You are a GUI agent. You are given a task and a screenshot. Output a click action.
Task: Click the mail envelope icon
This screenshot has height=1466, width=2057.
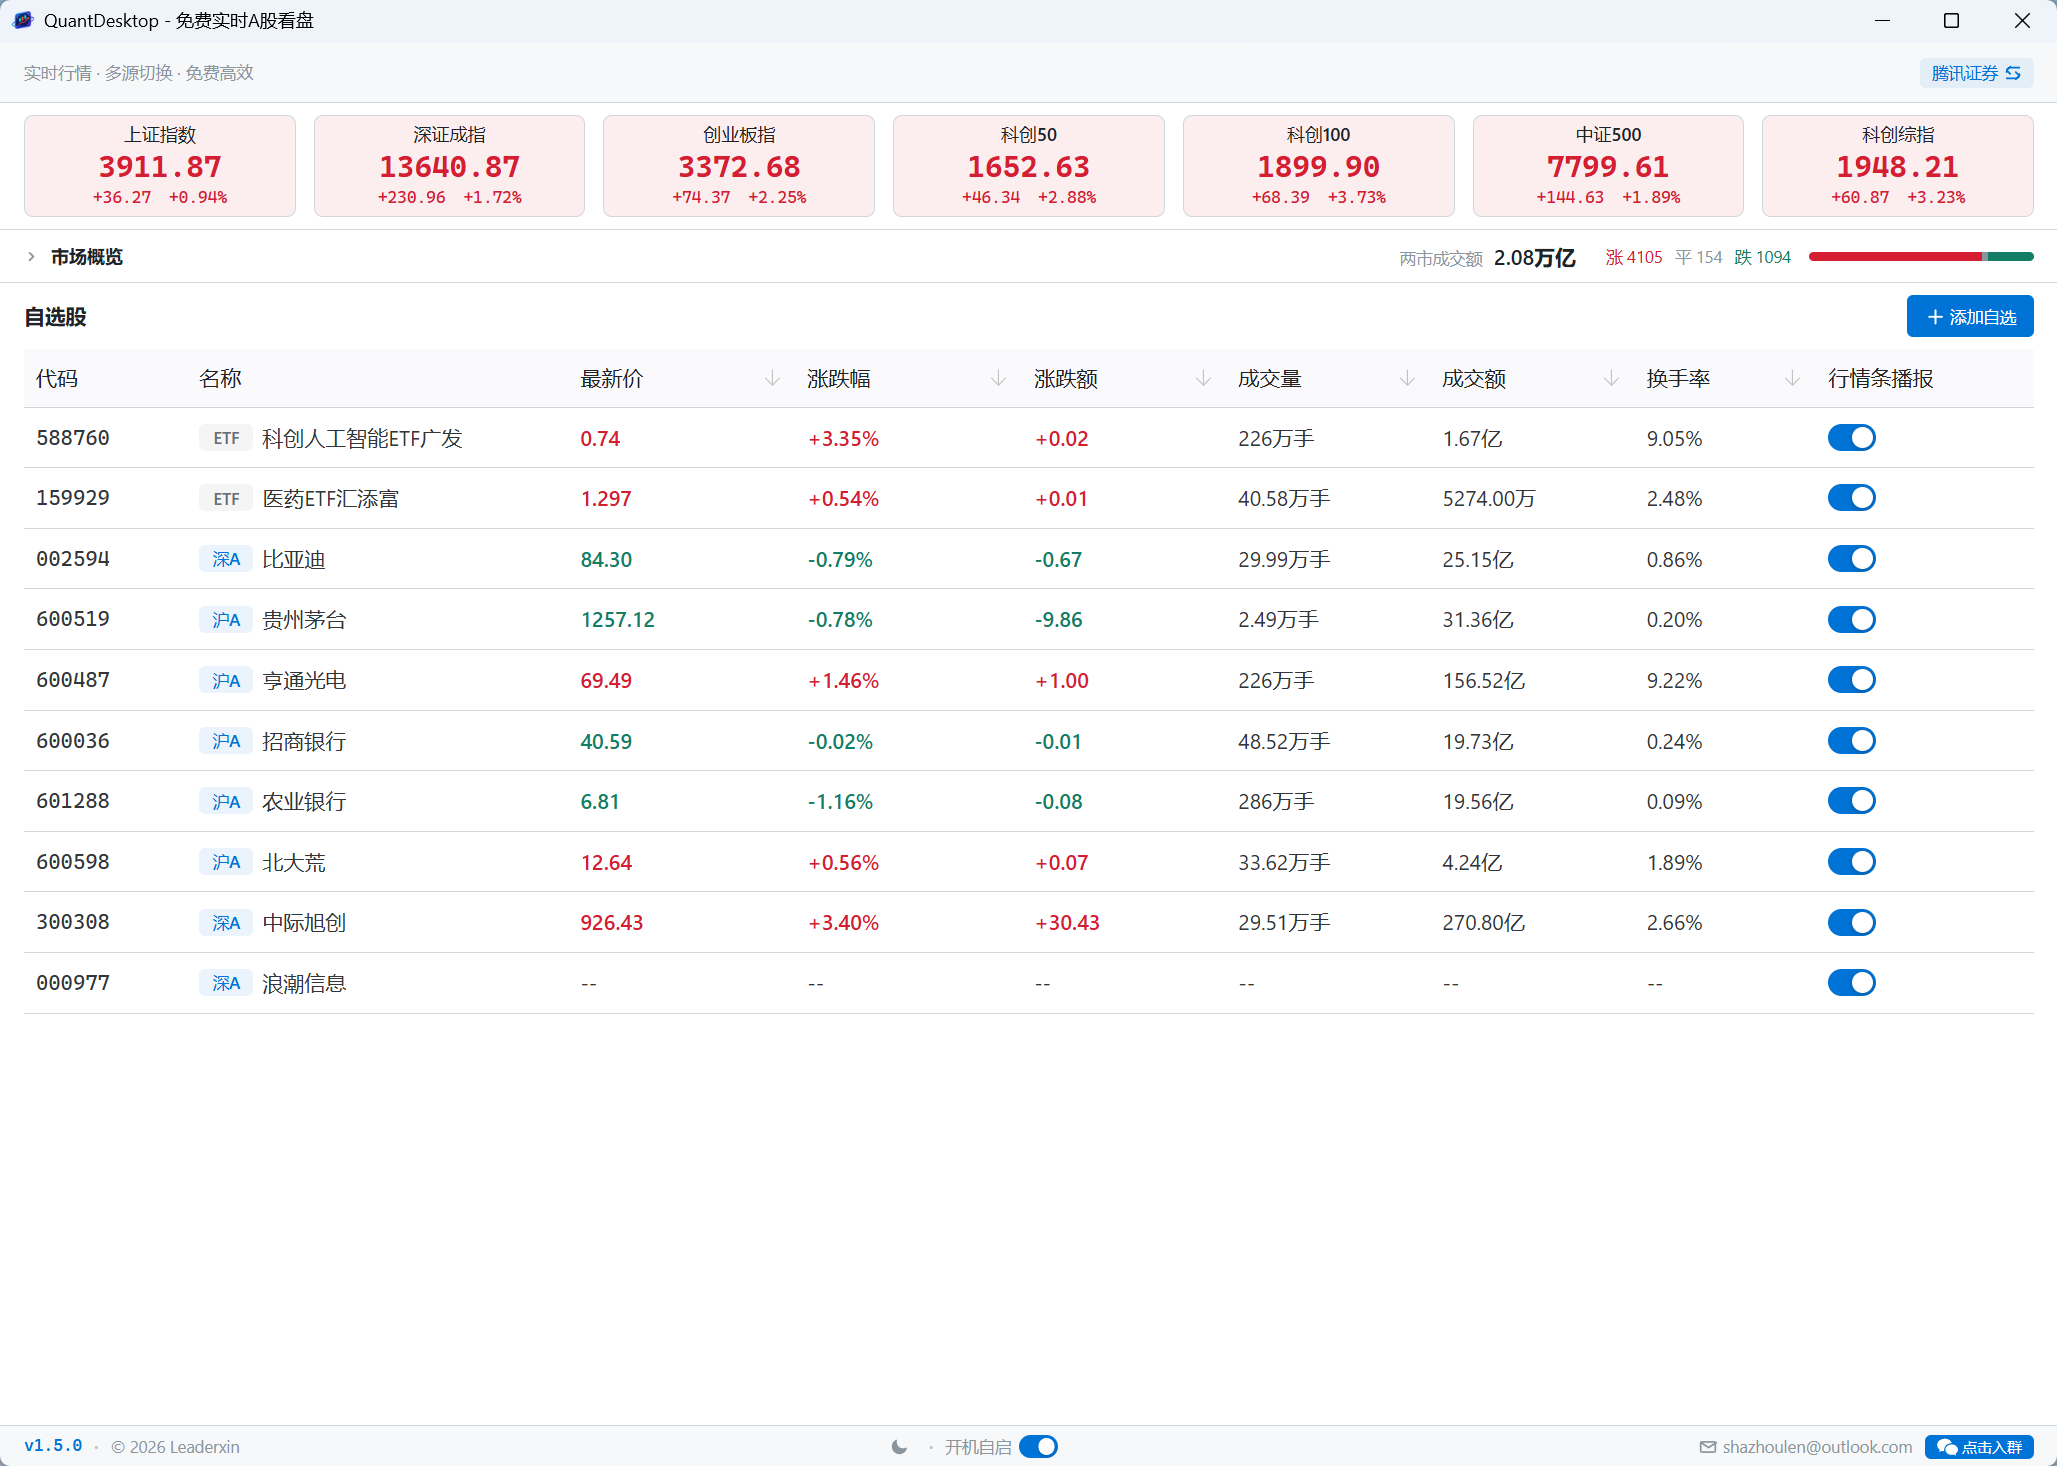[1708, 1447]
